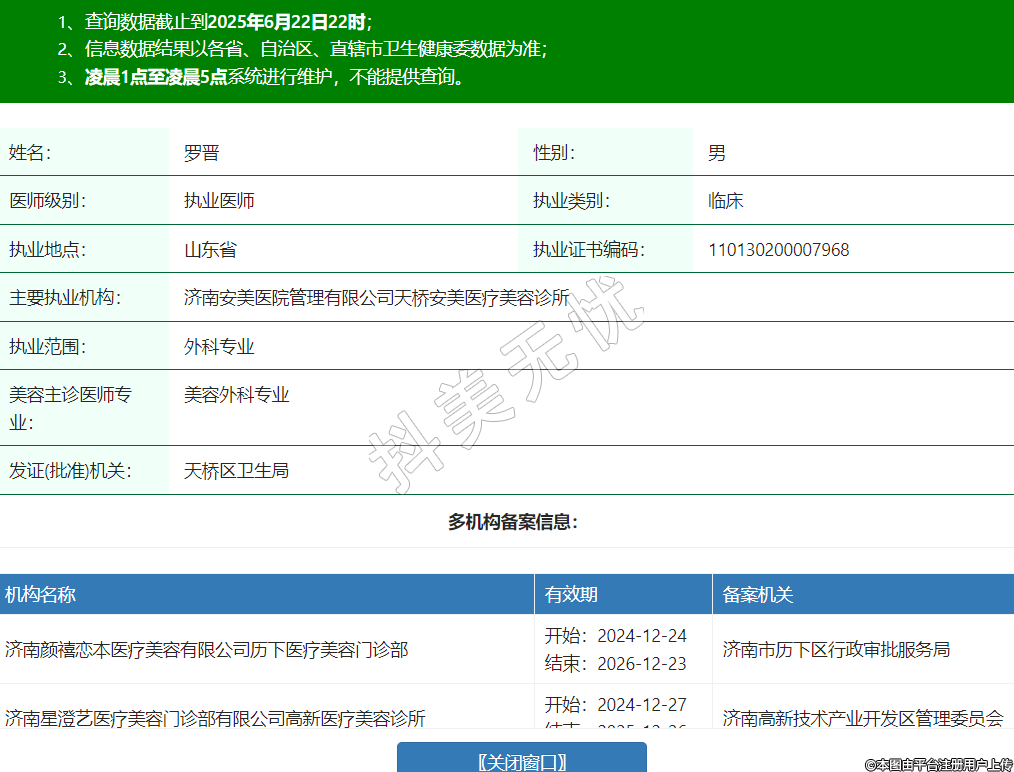Select the 山东省 practice location value
The width and height of the screenshot is (1014, 772).
[x=210, y=250]
